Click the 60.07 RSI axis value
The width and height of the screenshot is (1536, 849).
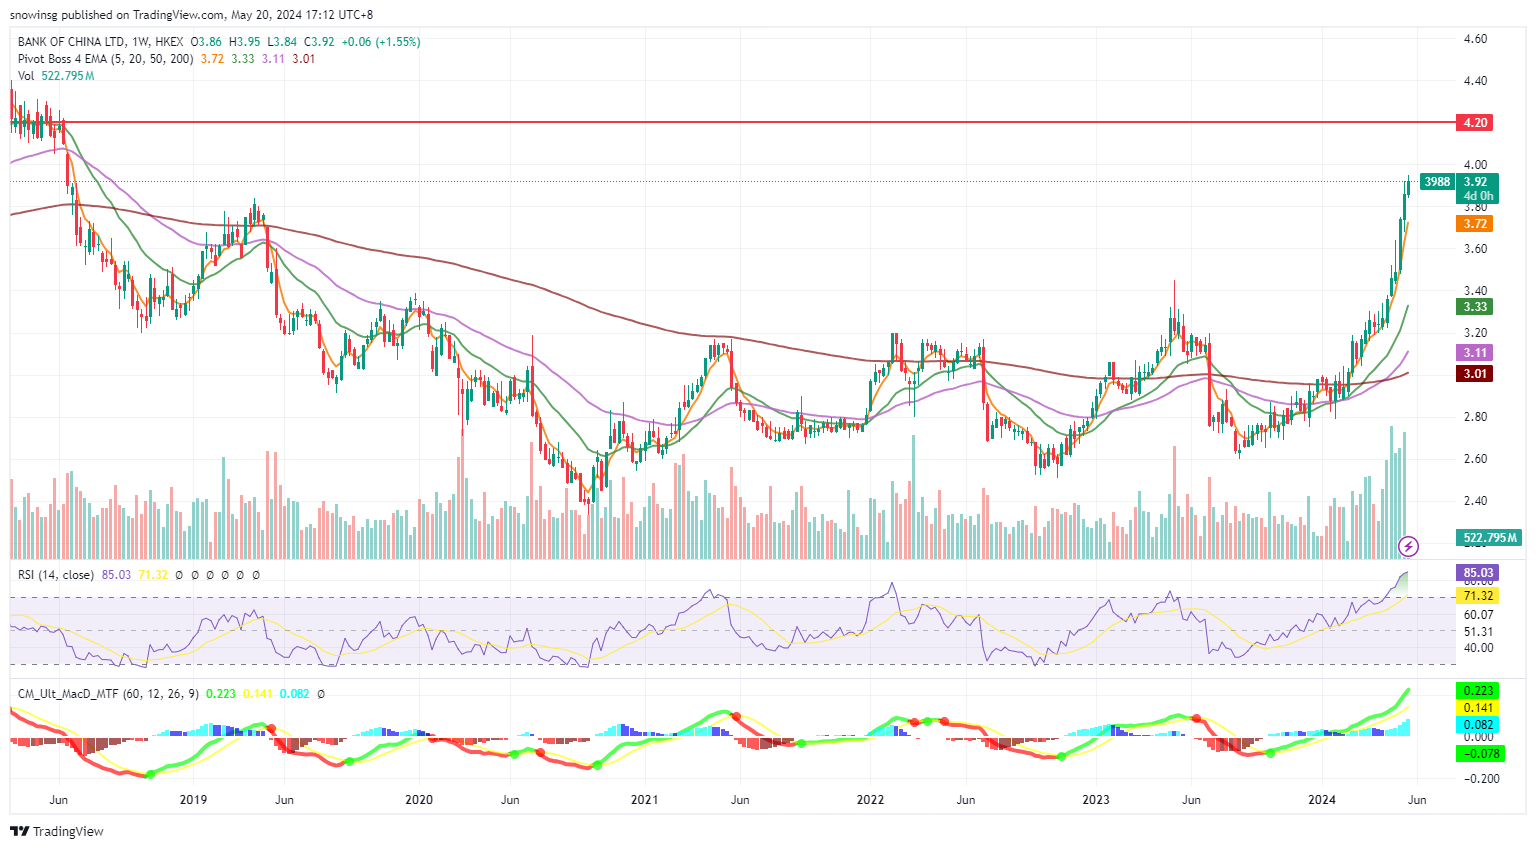(1478, 615)
